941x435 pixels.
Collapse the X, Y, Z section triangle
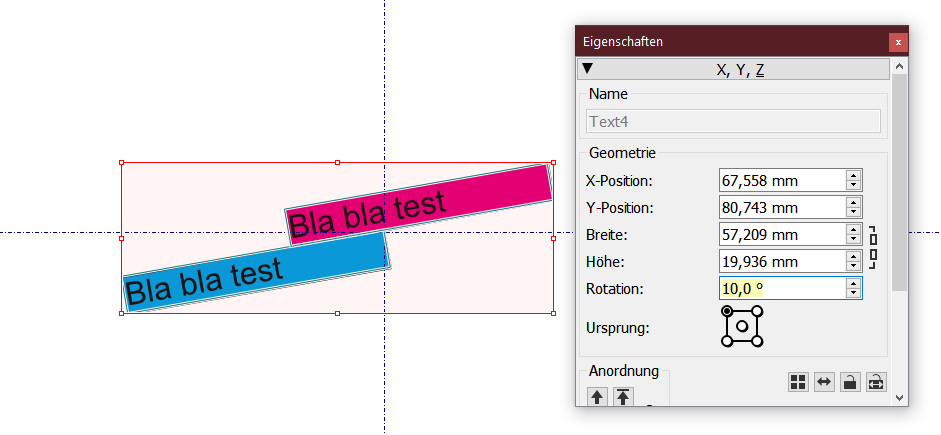coord(588,69)
